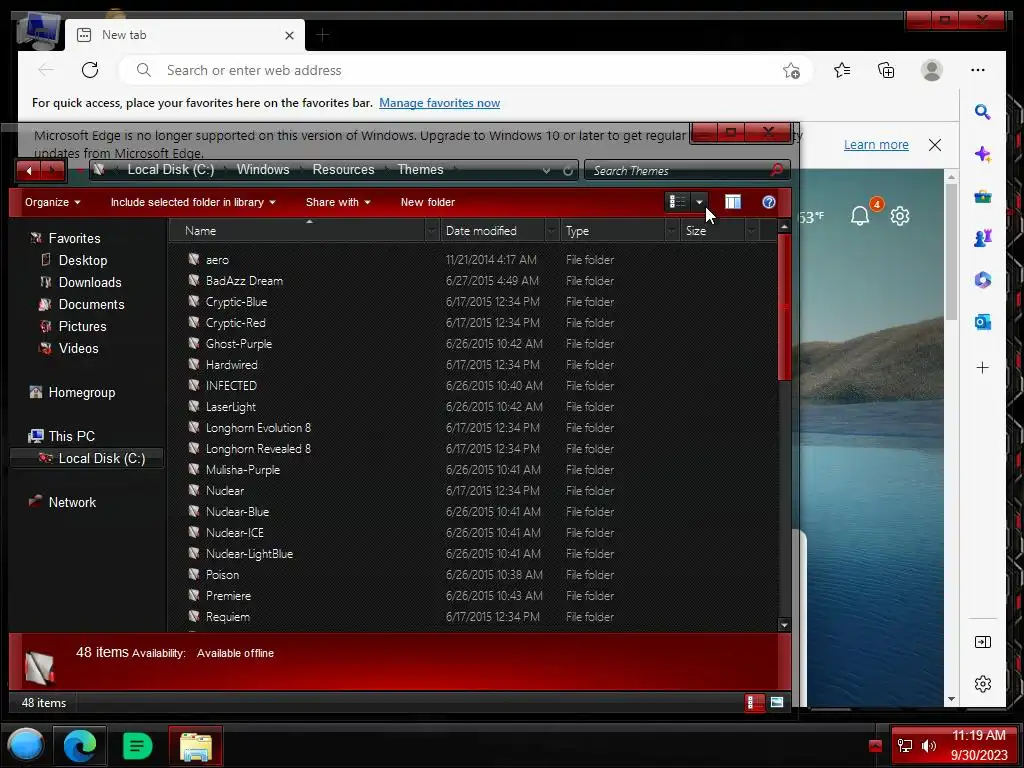The width and height of the screenshot is (1024, 768).
Task: Expand the address bar history dropdown
Action: [x=546, y=170]
